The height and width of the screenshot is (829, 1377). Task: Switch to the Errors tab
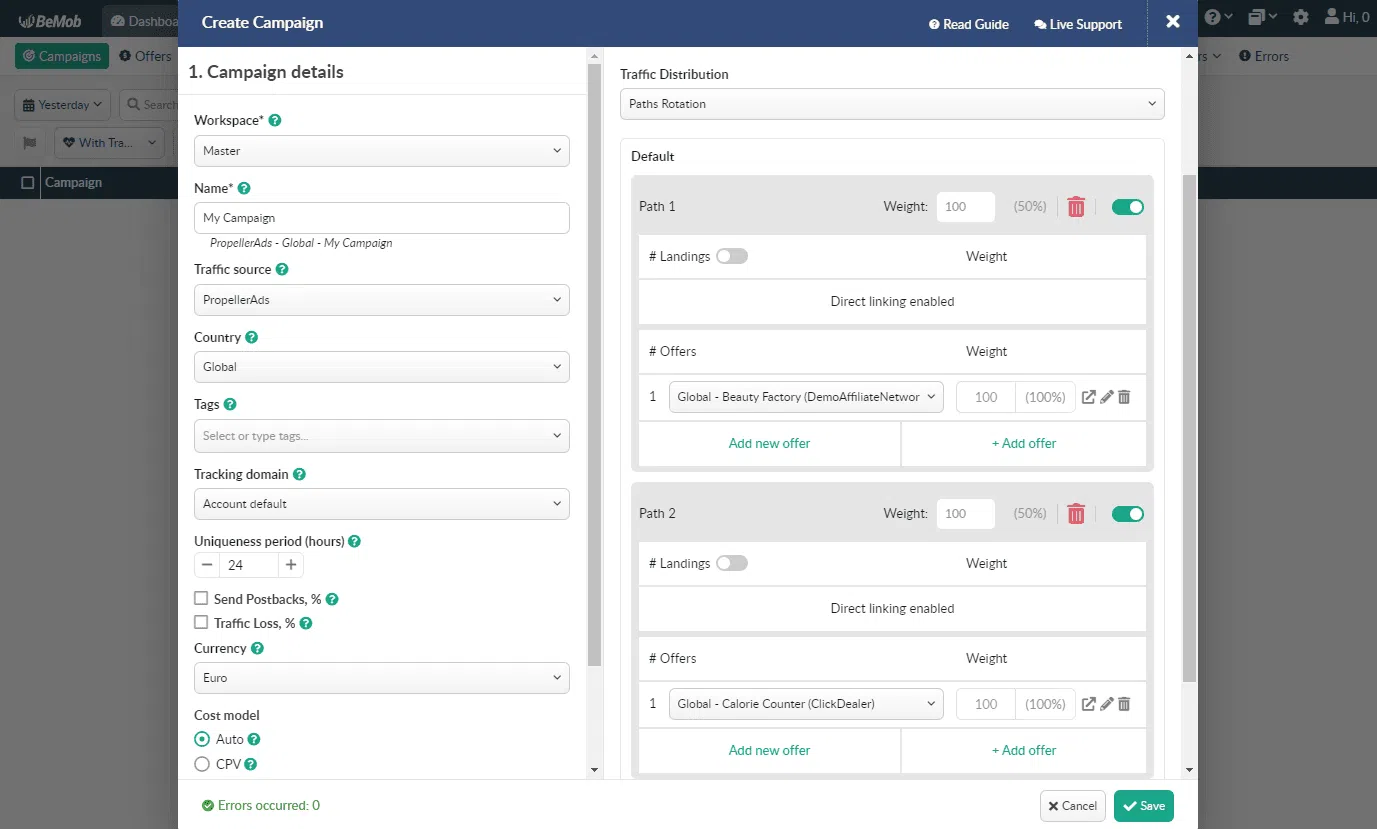click(x=1264, y=56)
